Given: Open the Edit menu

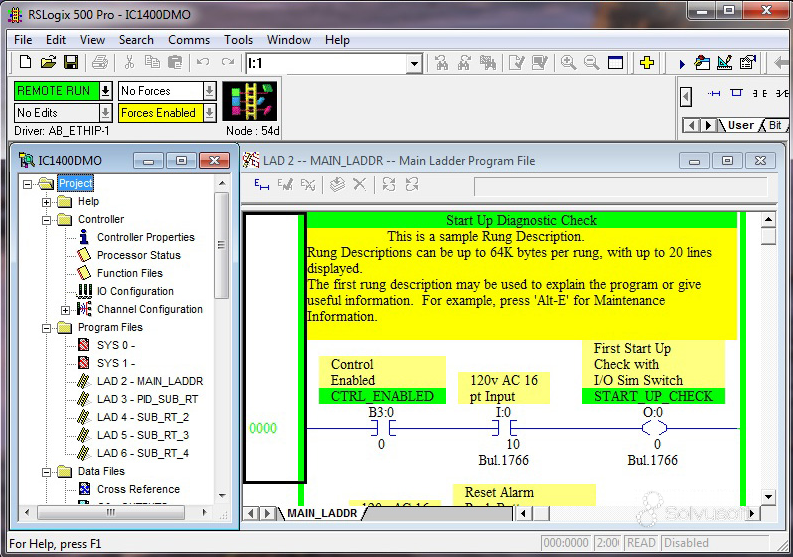Looking at the screenshot, I should [x=56, y=40].
